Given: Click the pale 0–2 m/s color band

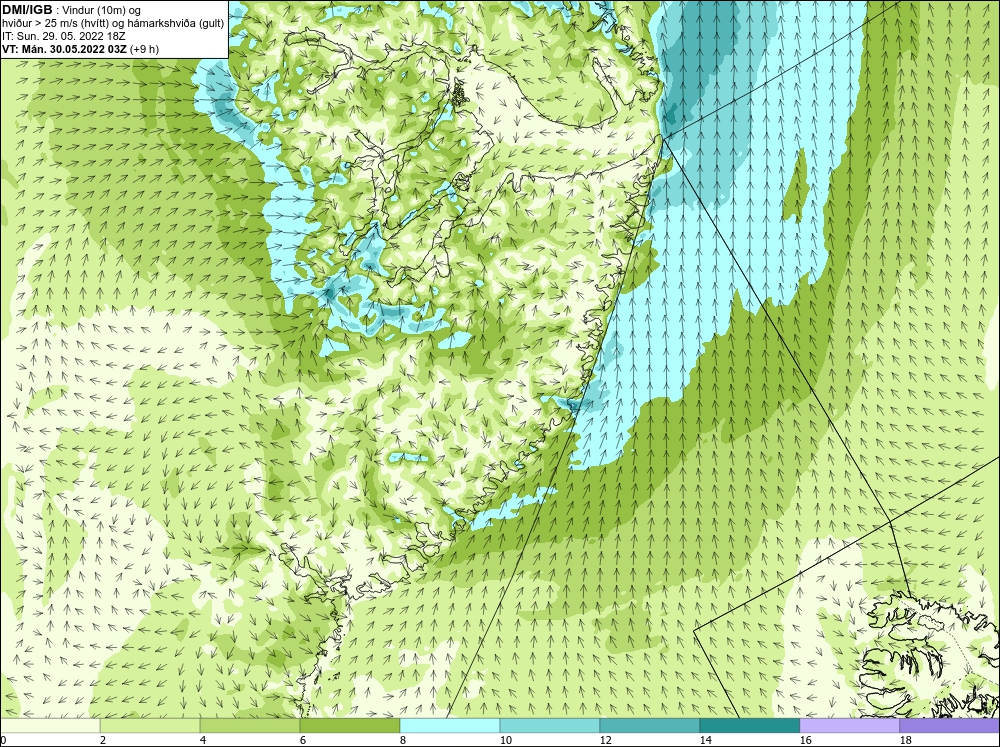Looking at the screenshot, I should coord(50,725).
